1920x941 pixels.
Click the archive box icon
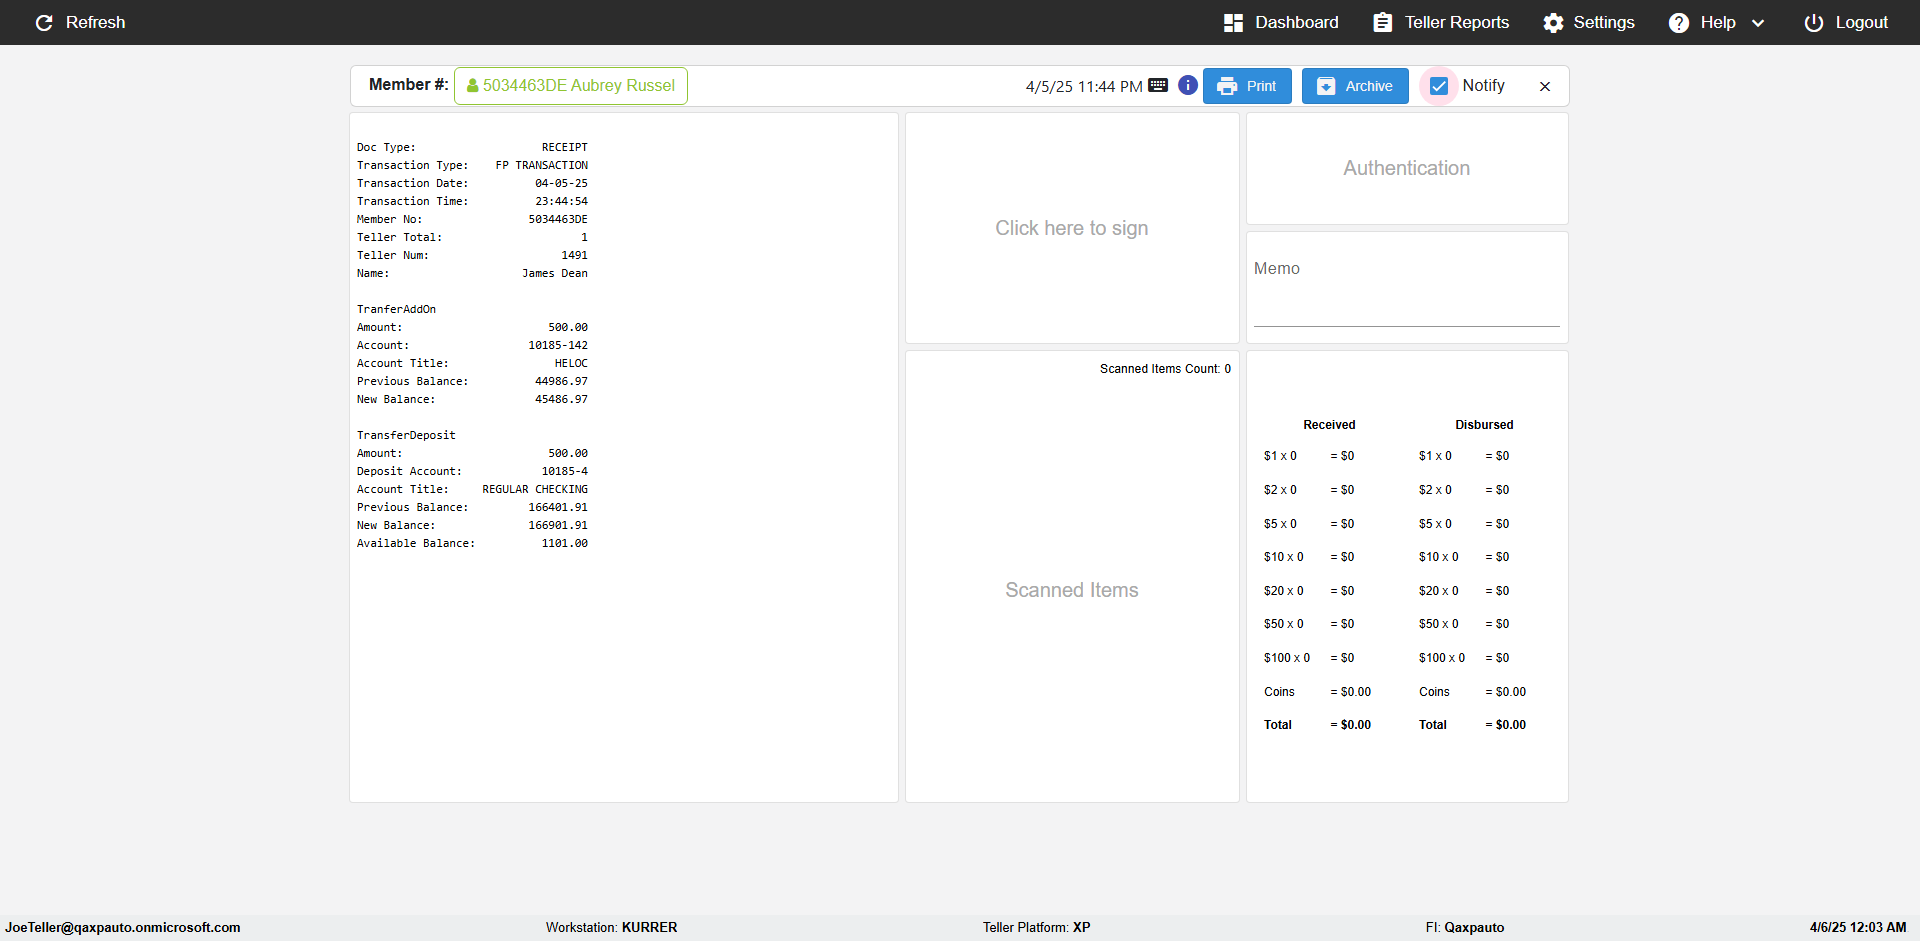point(1326,87)
